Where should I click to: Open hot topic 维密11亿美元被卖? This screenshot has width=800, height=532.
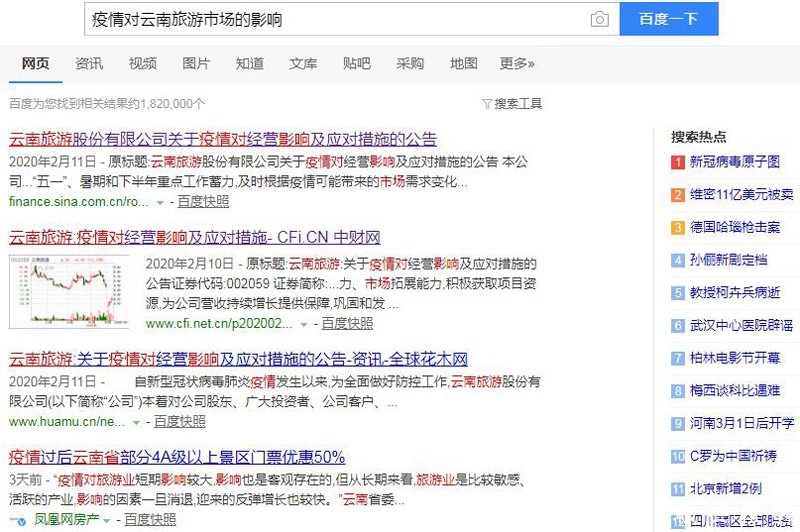[x=742, y=195]
